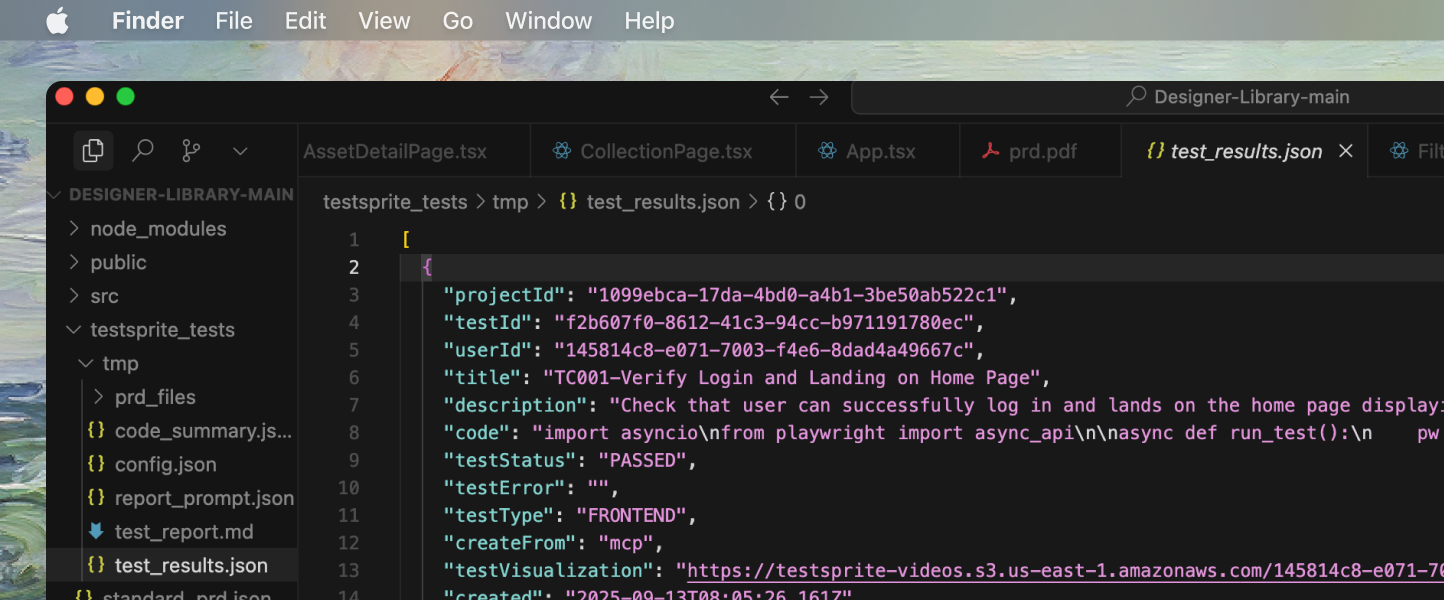Click the JSON icon beside config.json
This screenshot has width=1444, height=600.
tap(96, 464)
